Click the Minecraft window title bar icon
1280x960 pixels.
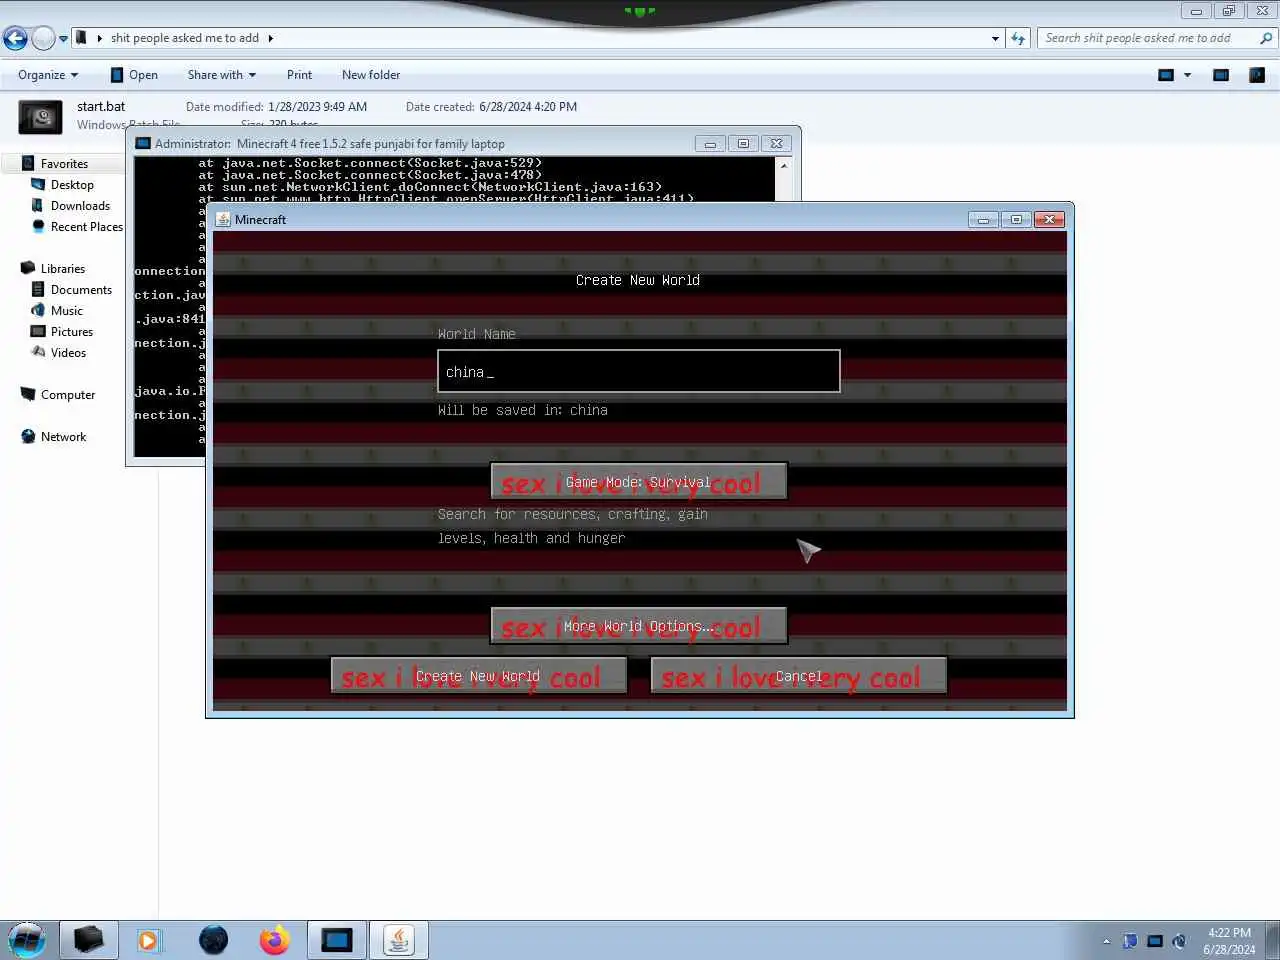click(223, 219)
